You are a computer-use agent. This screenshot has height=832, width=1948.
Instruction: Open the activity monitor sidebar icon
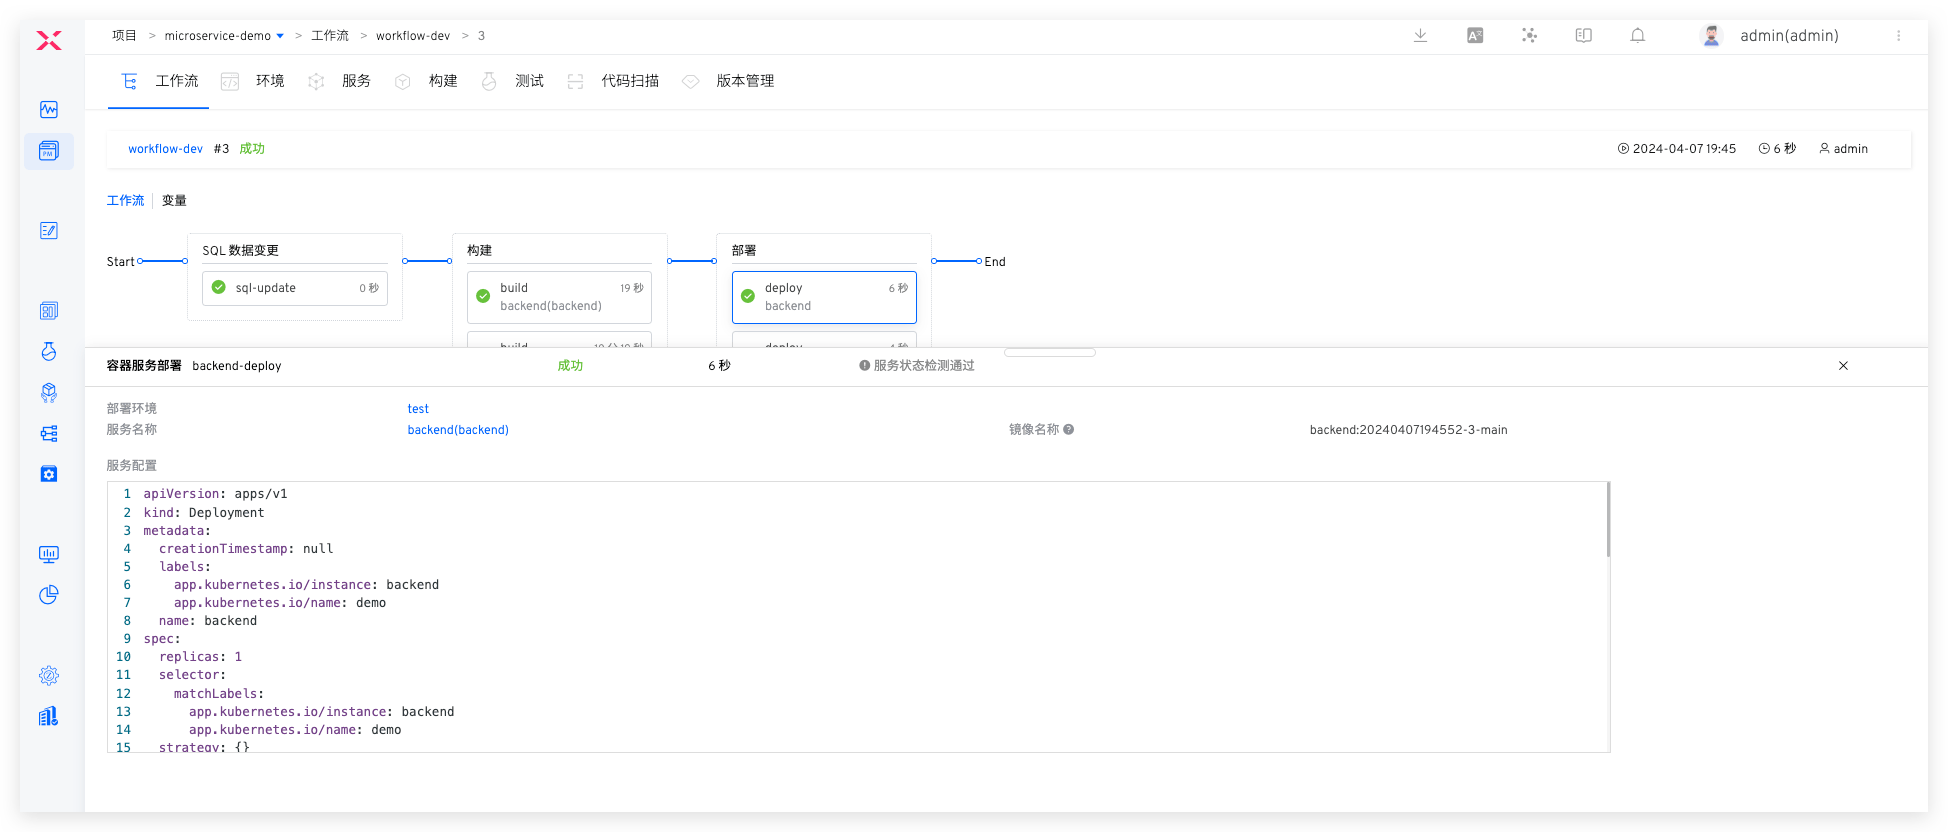(x=49, y=110)
